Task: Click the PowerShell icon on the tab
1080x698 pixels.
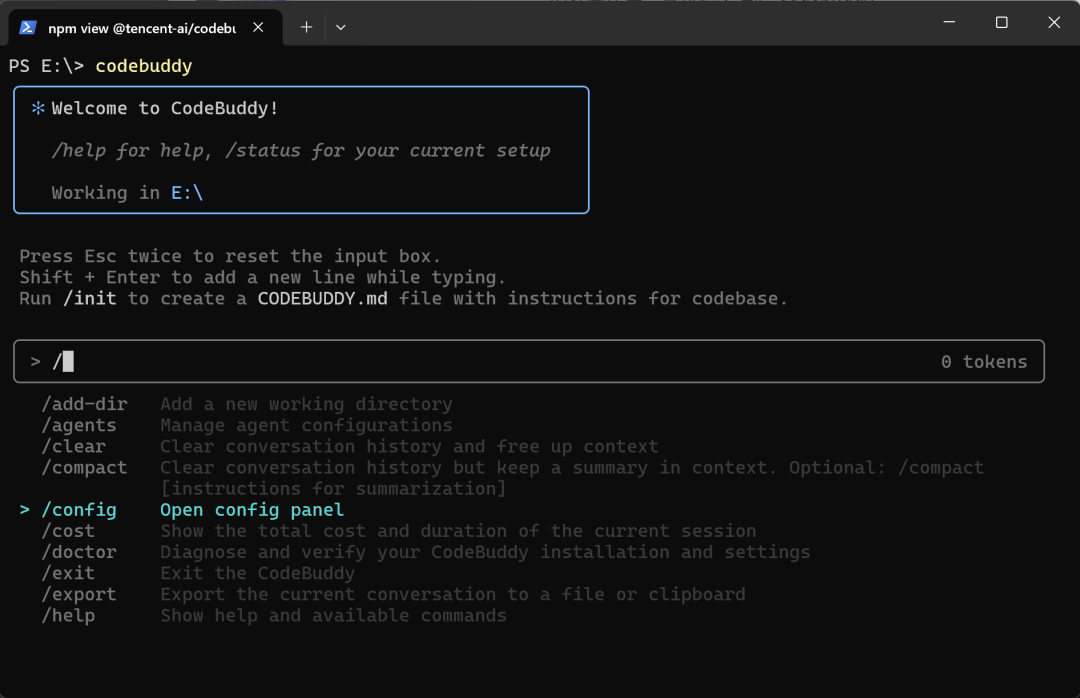Action: click(x=28, y=28)
